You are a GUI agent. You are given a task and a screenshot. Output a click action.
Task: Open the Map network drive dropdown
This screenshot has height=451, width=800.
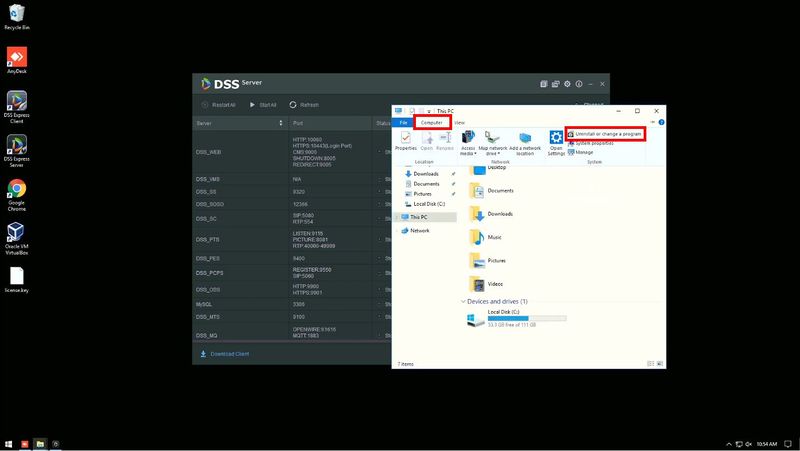pos(492,143)
